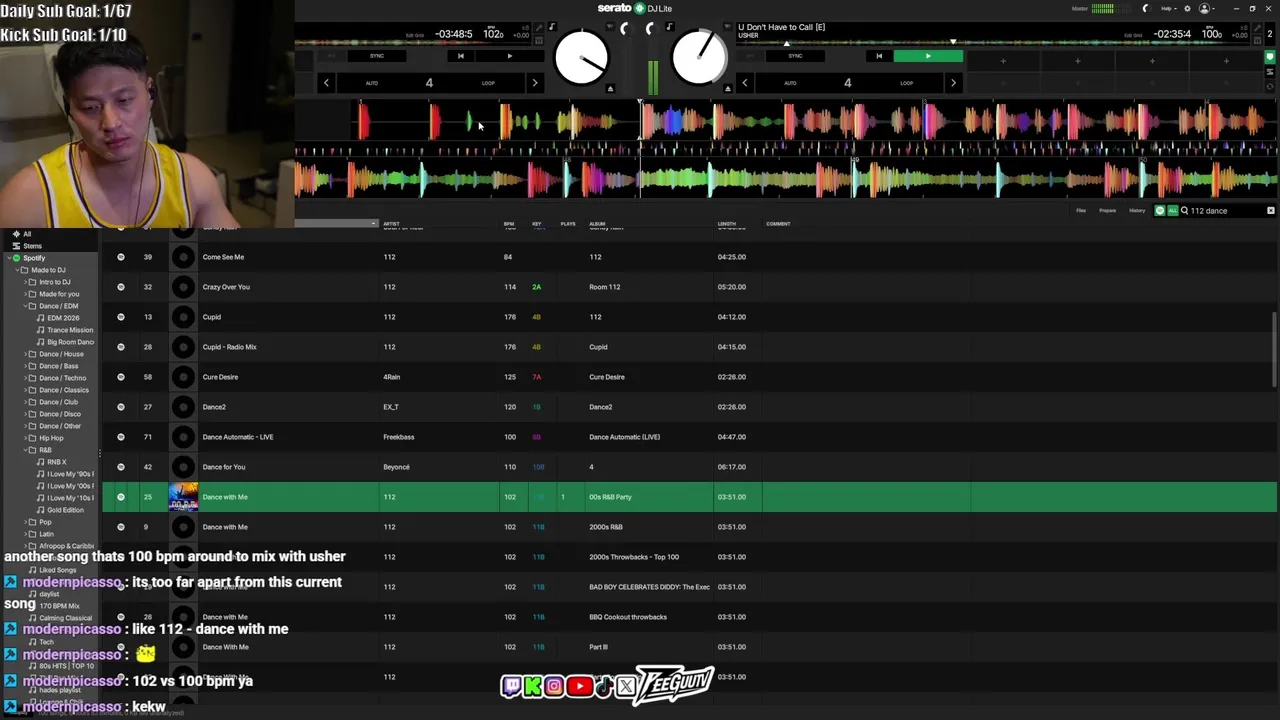
Task: Eject the right deck track
Action: 727,88
